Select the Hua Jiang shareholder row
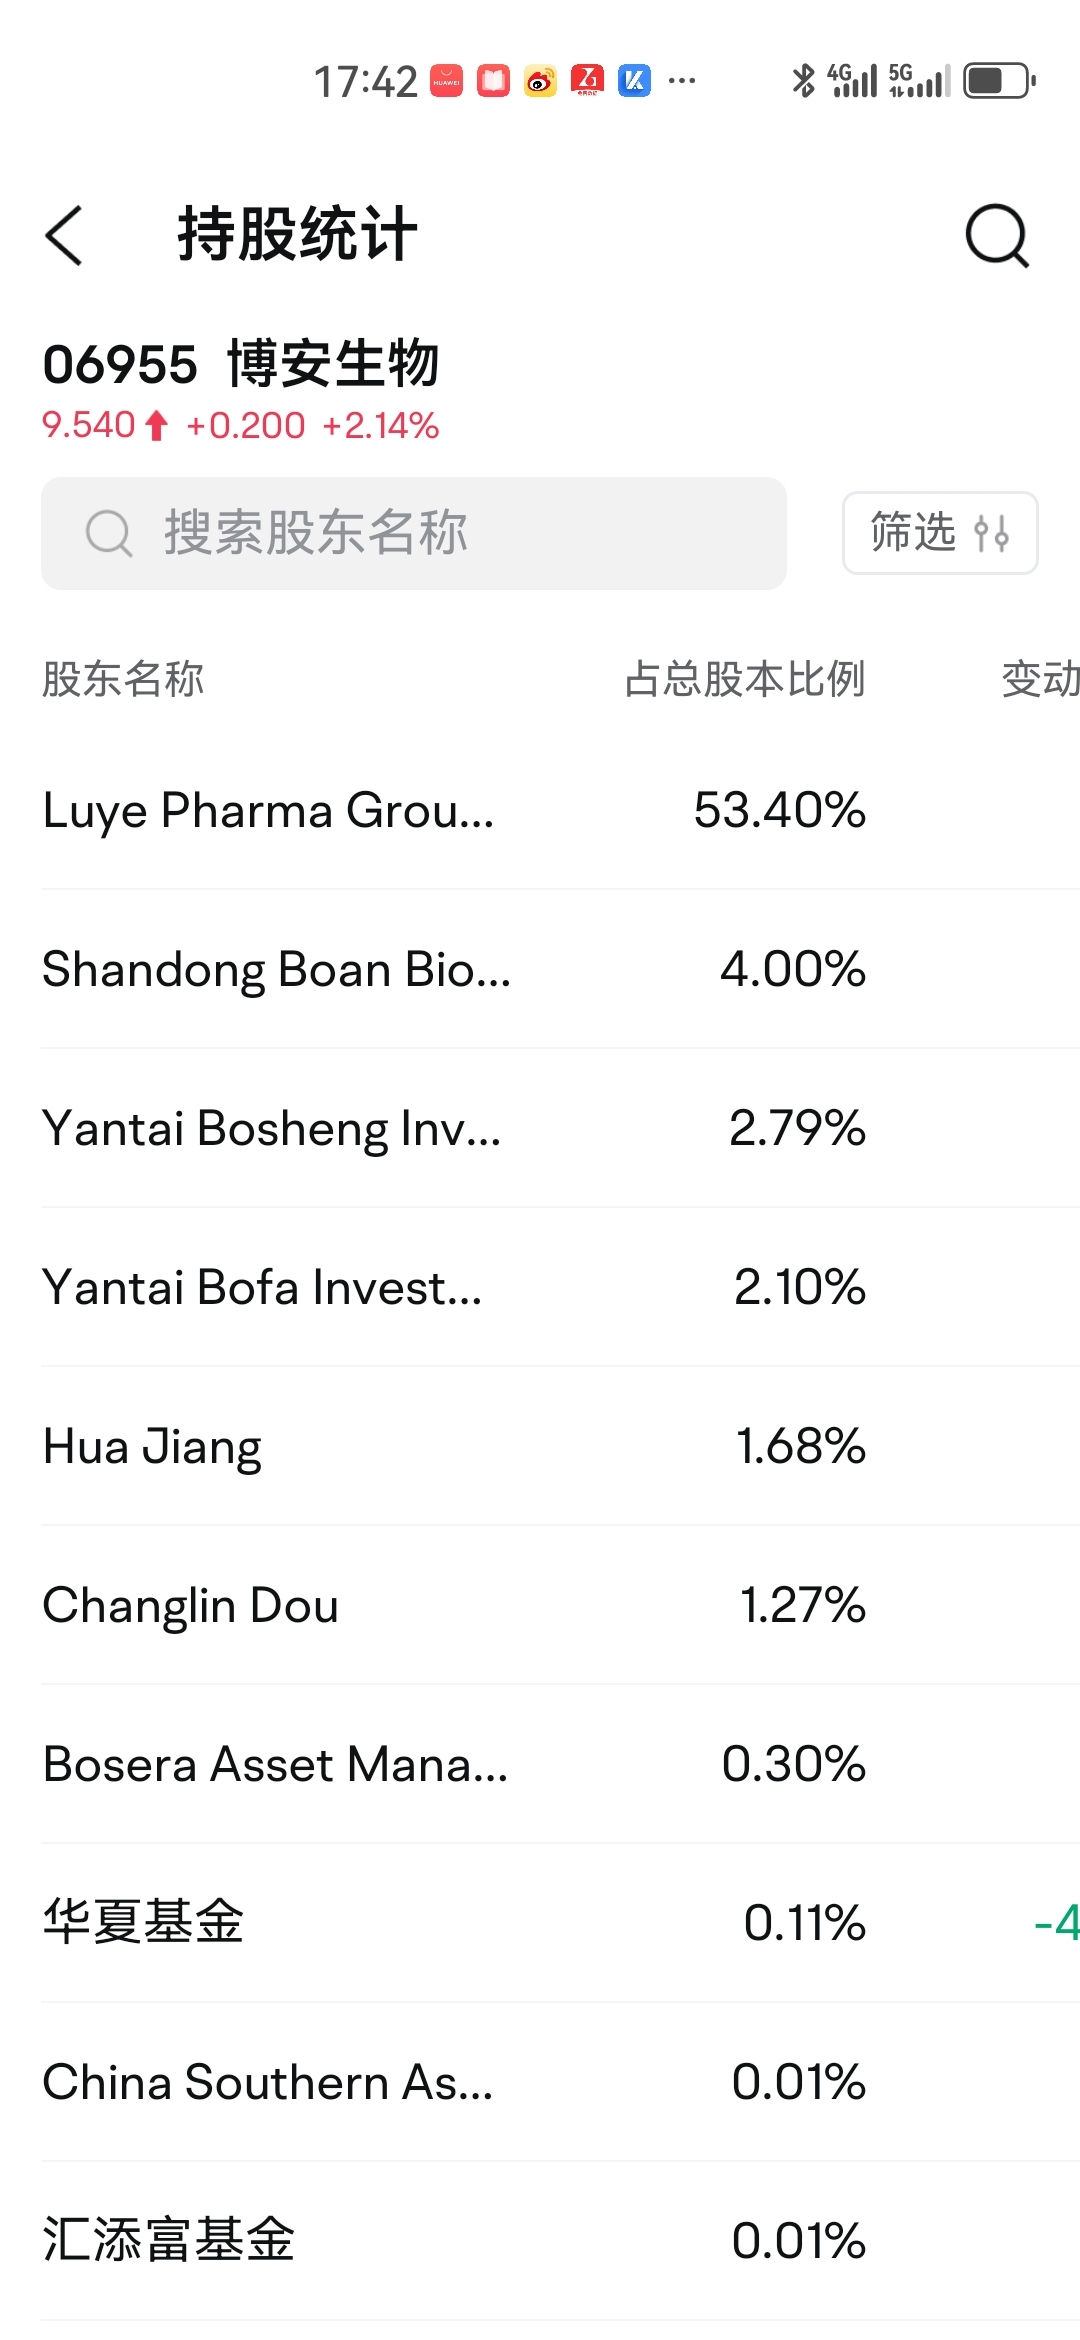 560,1446
